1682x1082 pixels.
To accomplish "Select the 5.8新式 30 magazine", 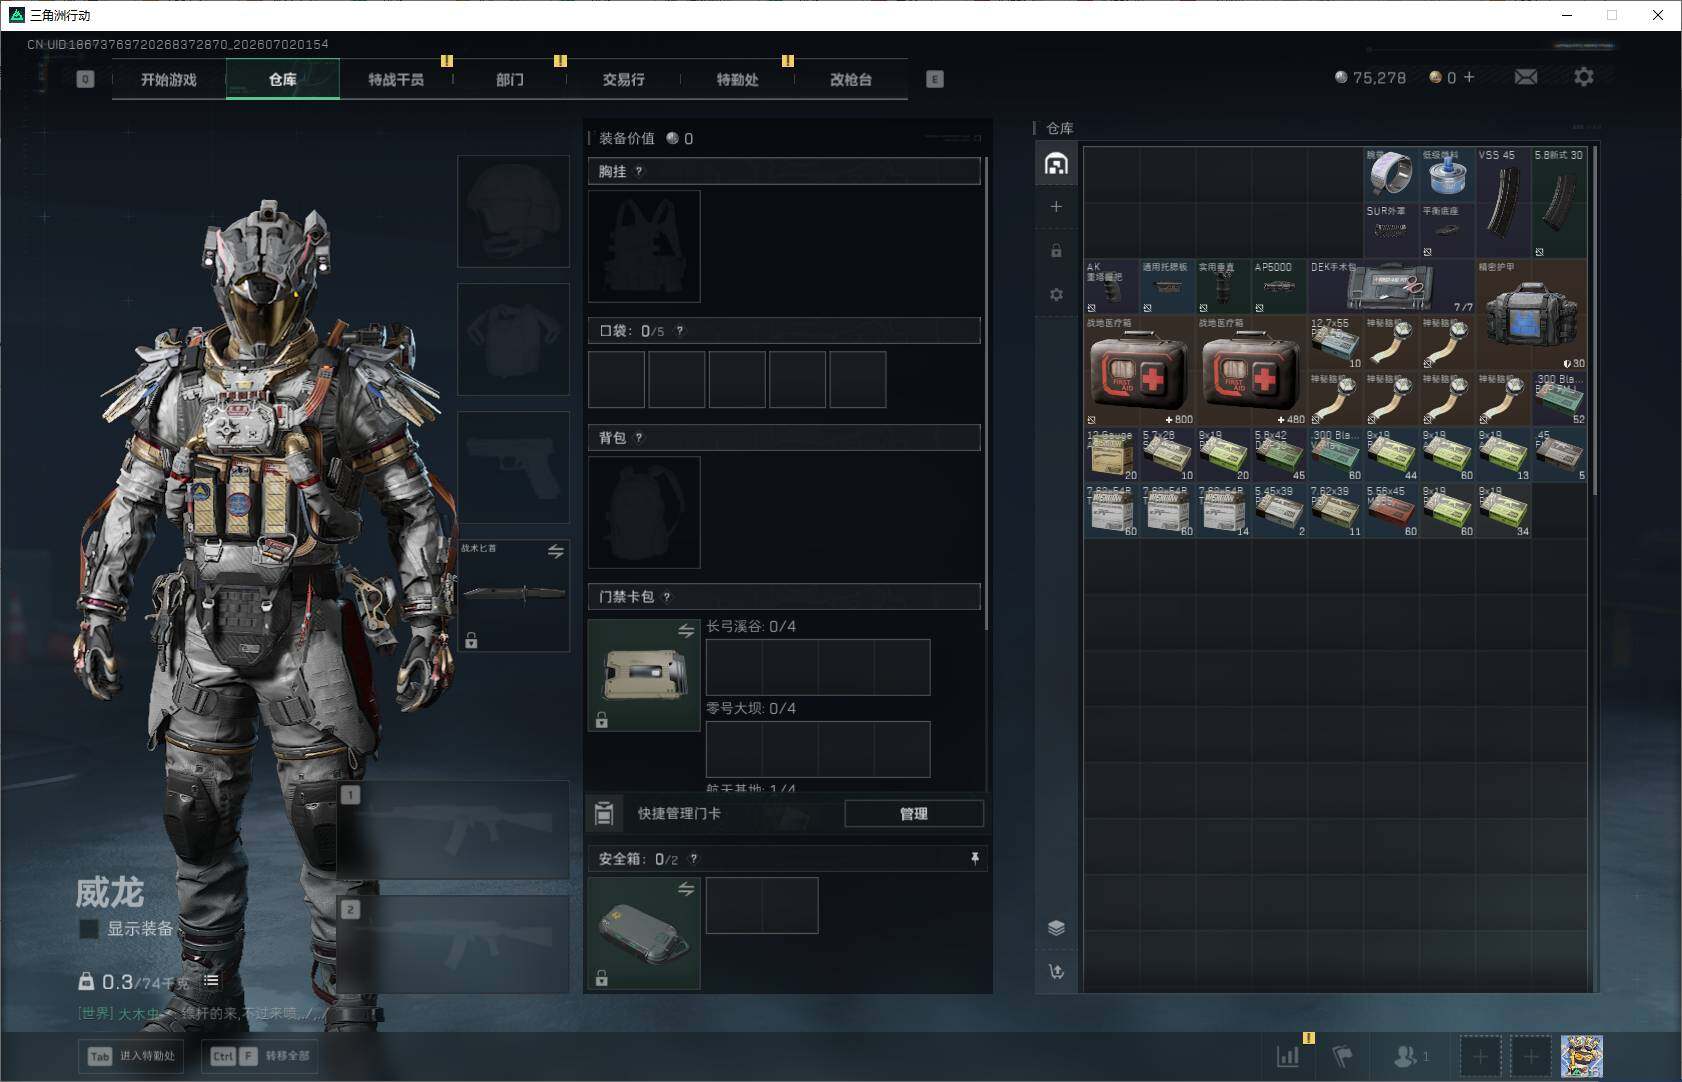I will [x=1559, y=203].
